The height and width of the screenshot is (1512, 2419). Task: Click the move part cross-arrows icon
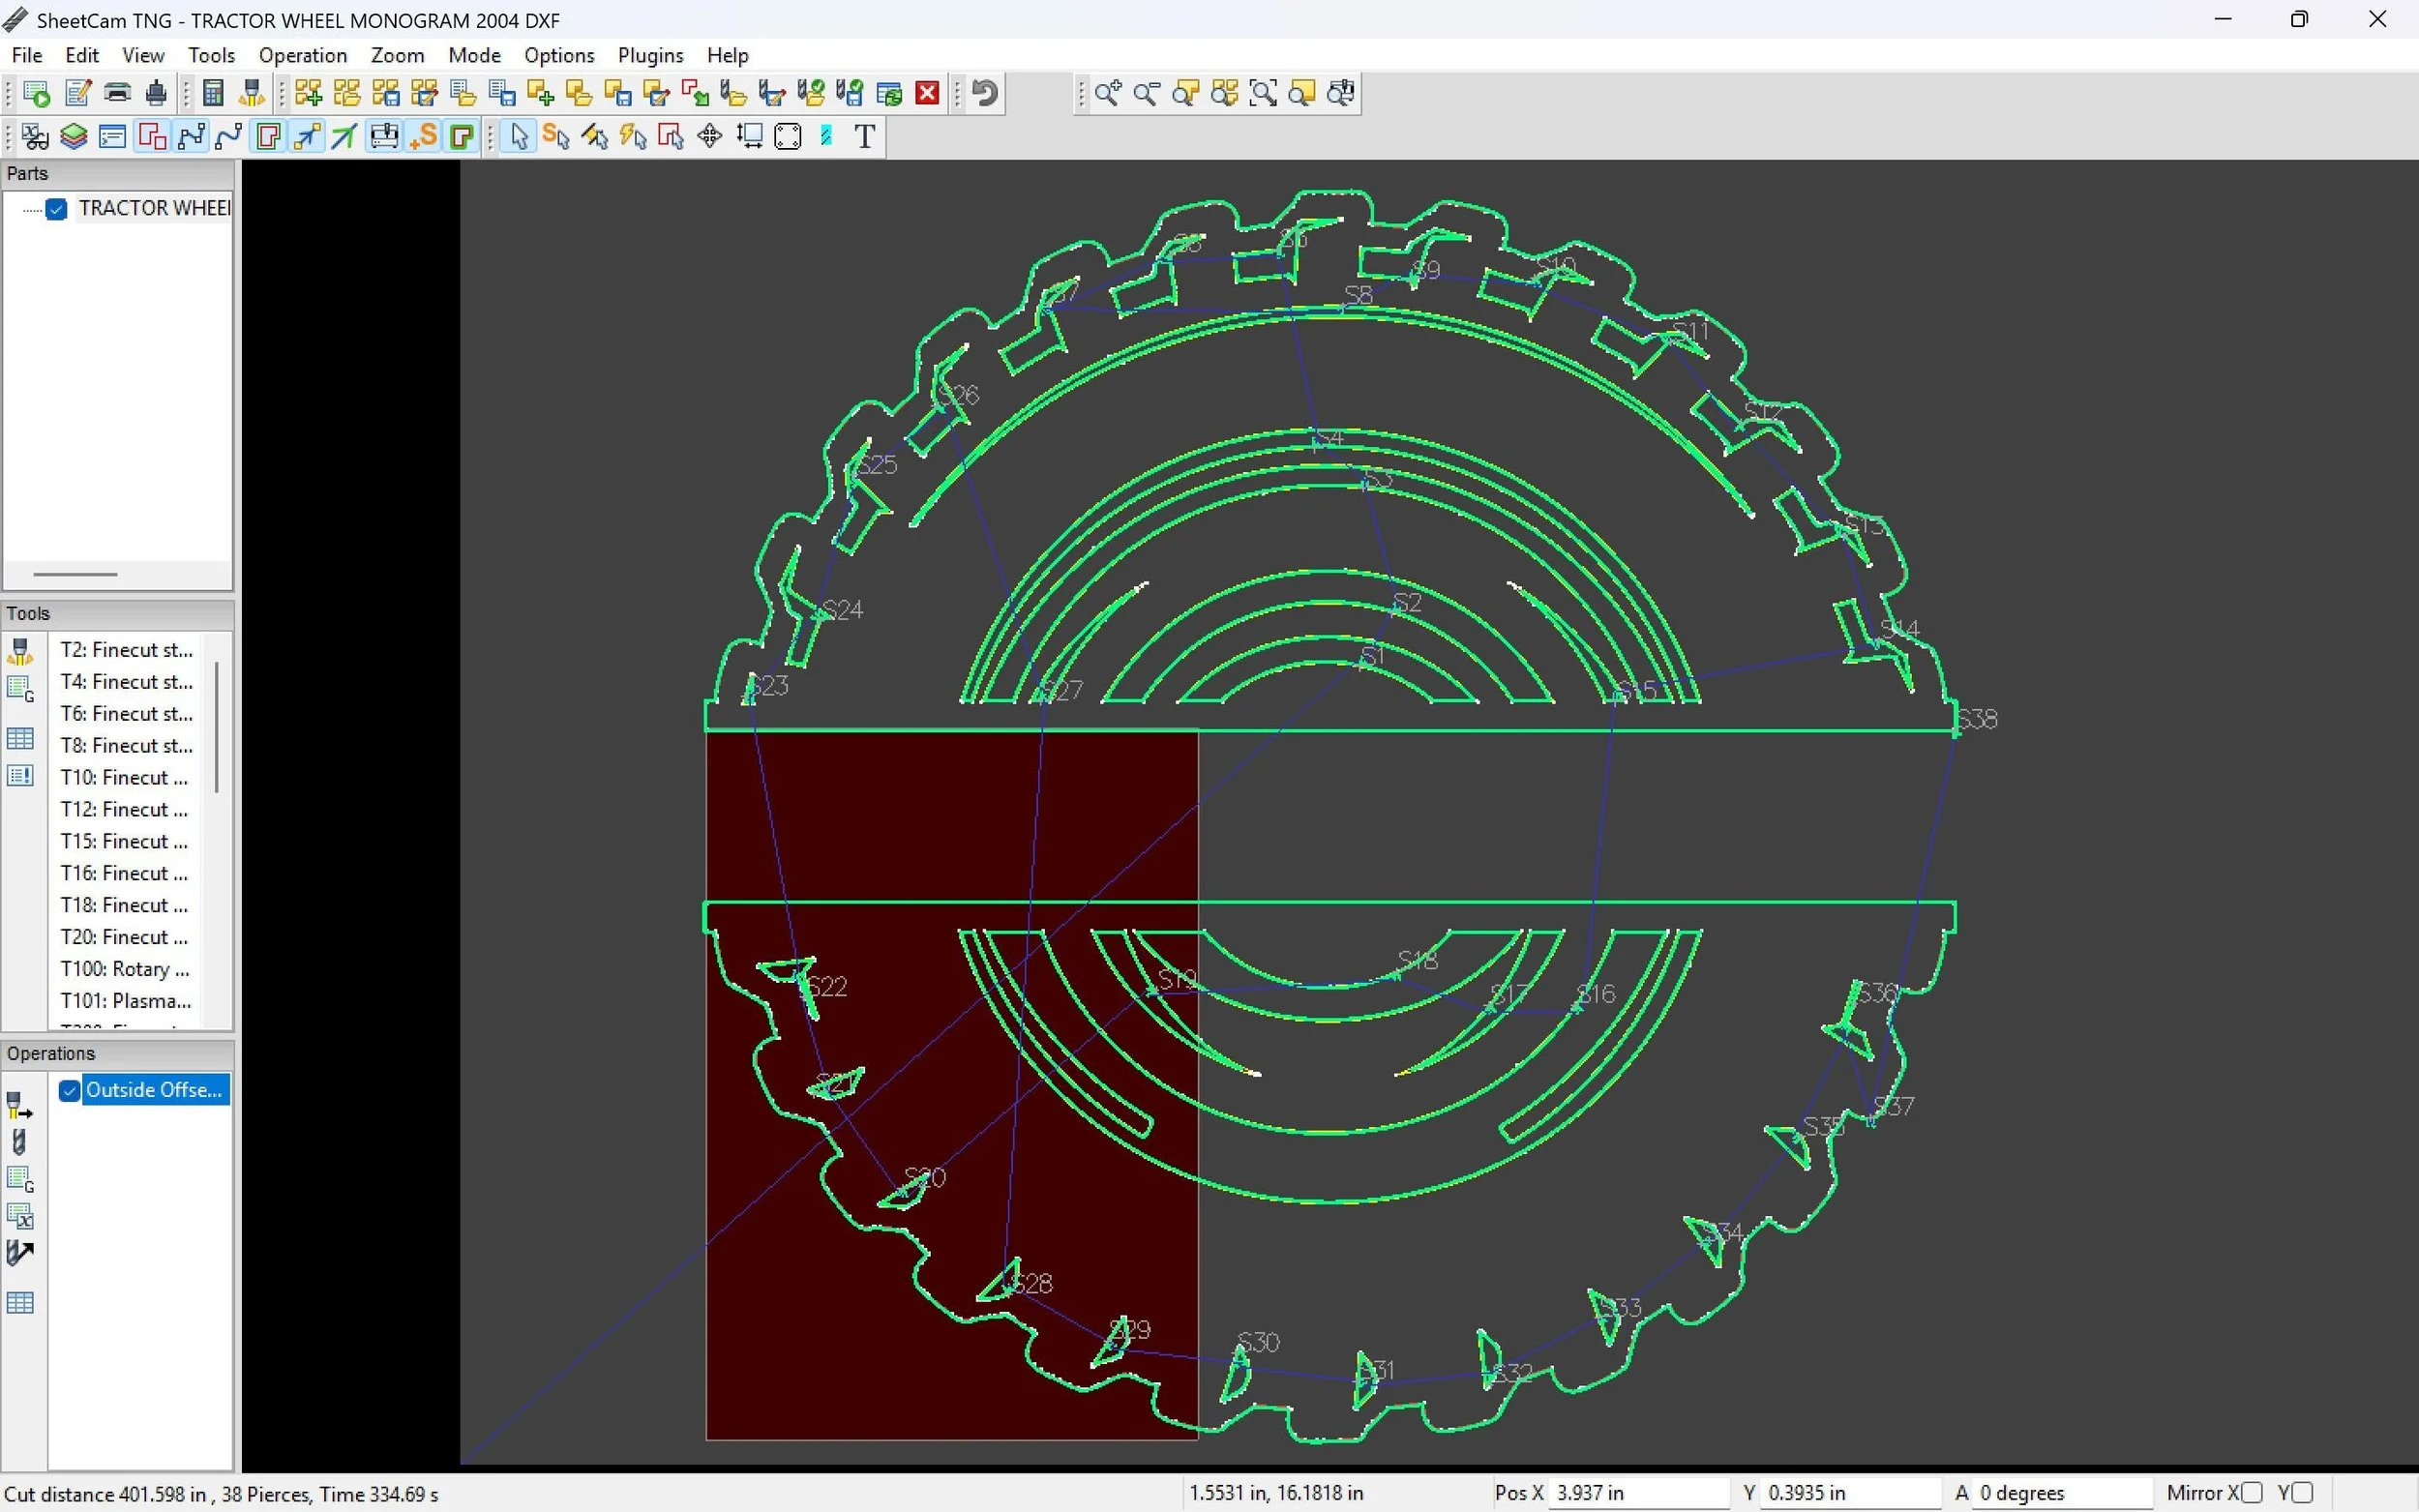pyautogui.click(x=709, y=136)
